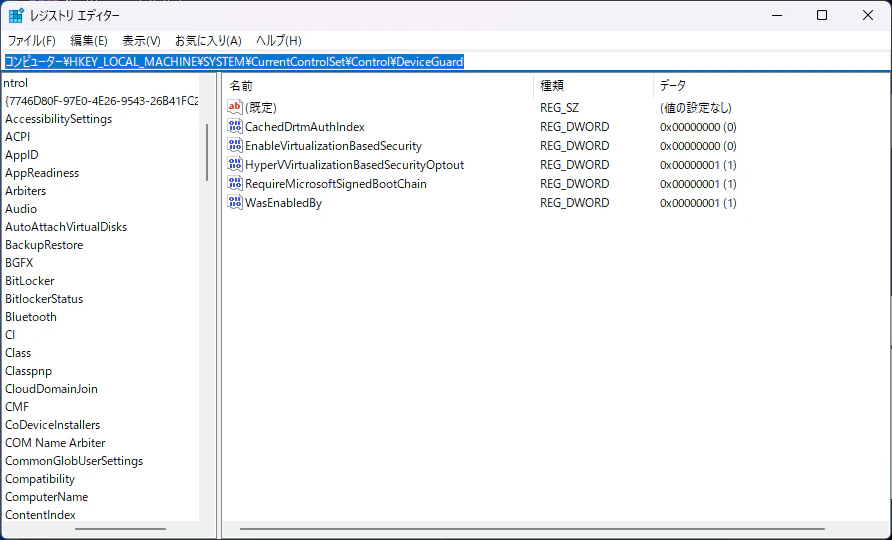This screenshot has height=540, width=892.
Task: Select the COM Name Arbiter key
Action: pos(55,443)
